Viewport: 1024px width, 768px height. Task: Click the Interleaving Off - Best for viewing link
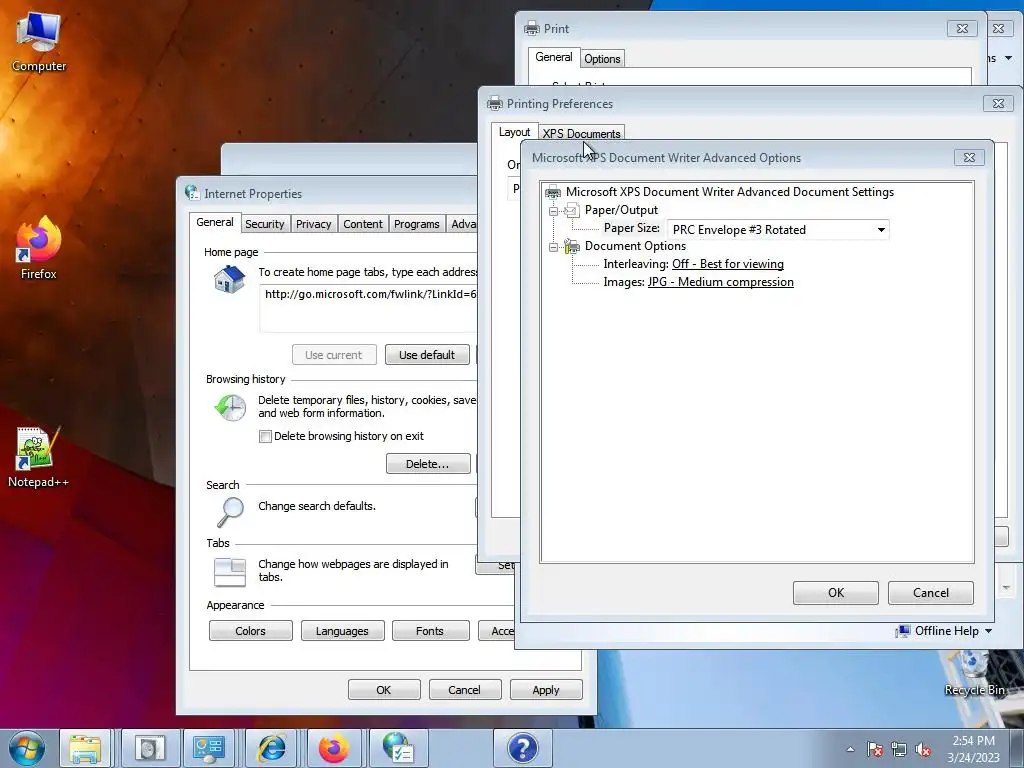click(x=728, y=264)
